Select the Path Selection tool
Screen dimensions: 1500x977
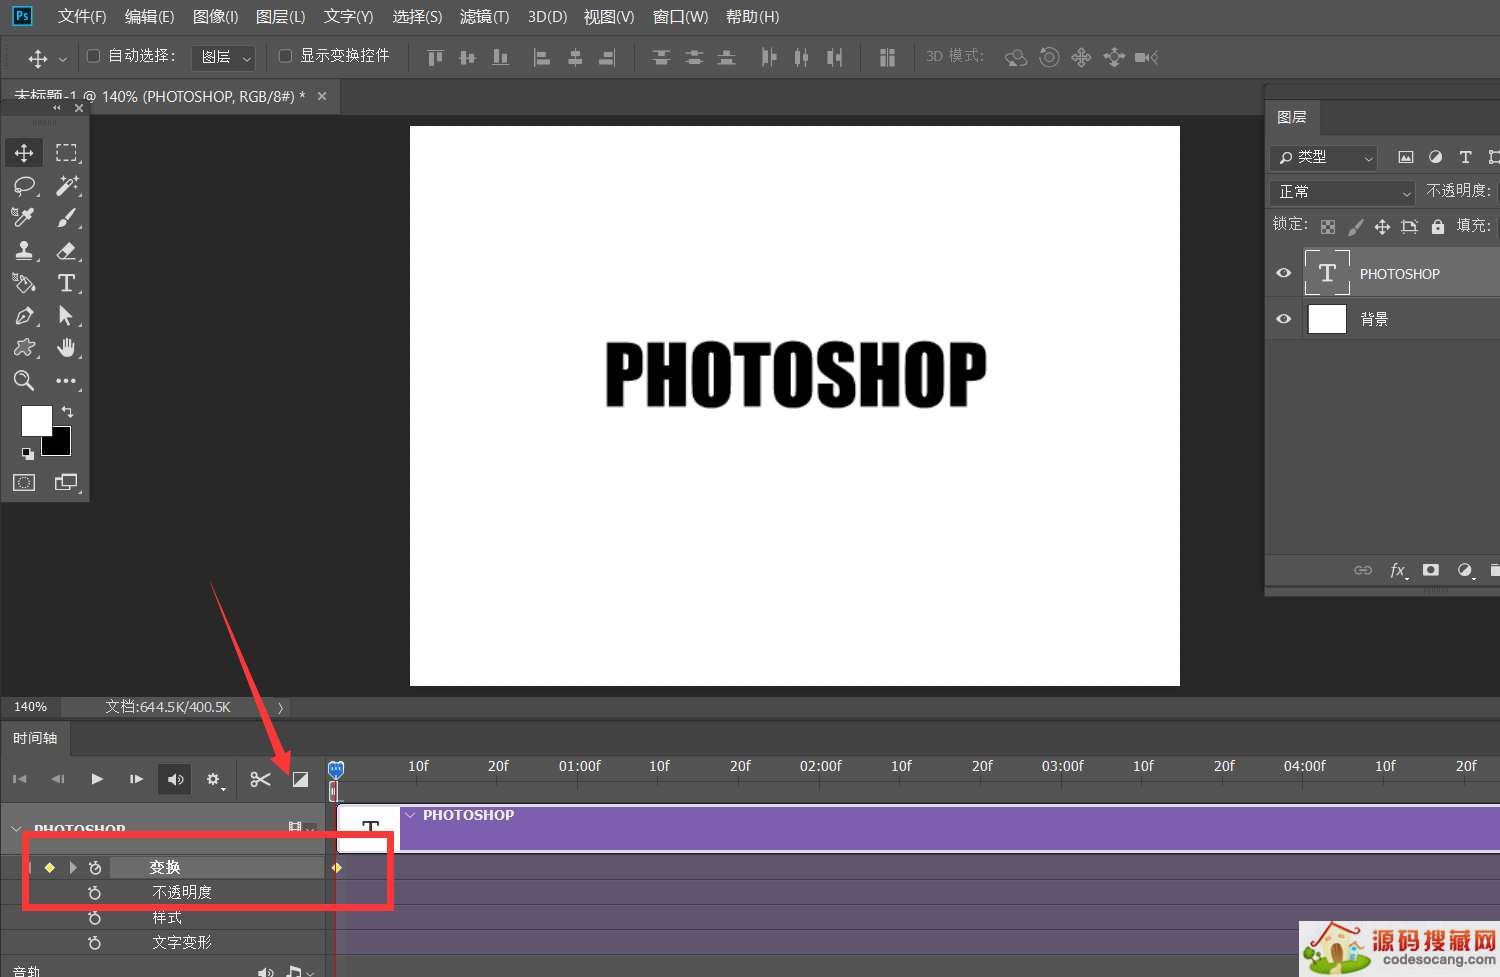[66, 316]
